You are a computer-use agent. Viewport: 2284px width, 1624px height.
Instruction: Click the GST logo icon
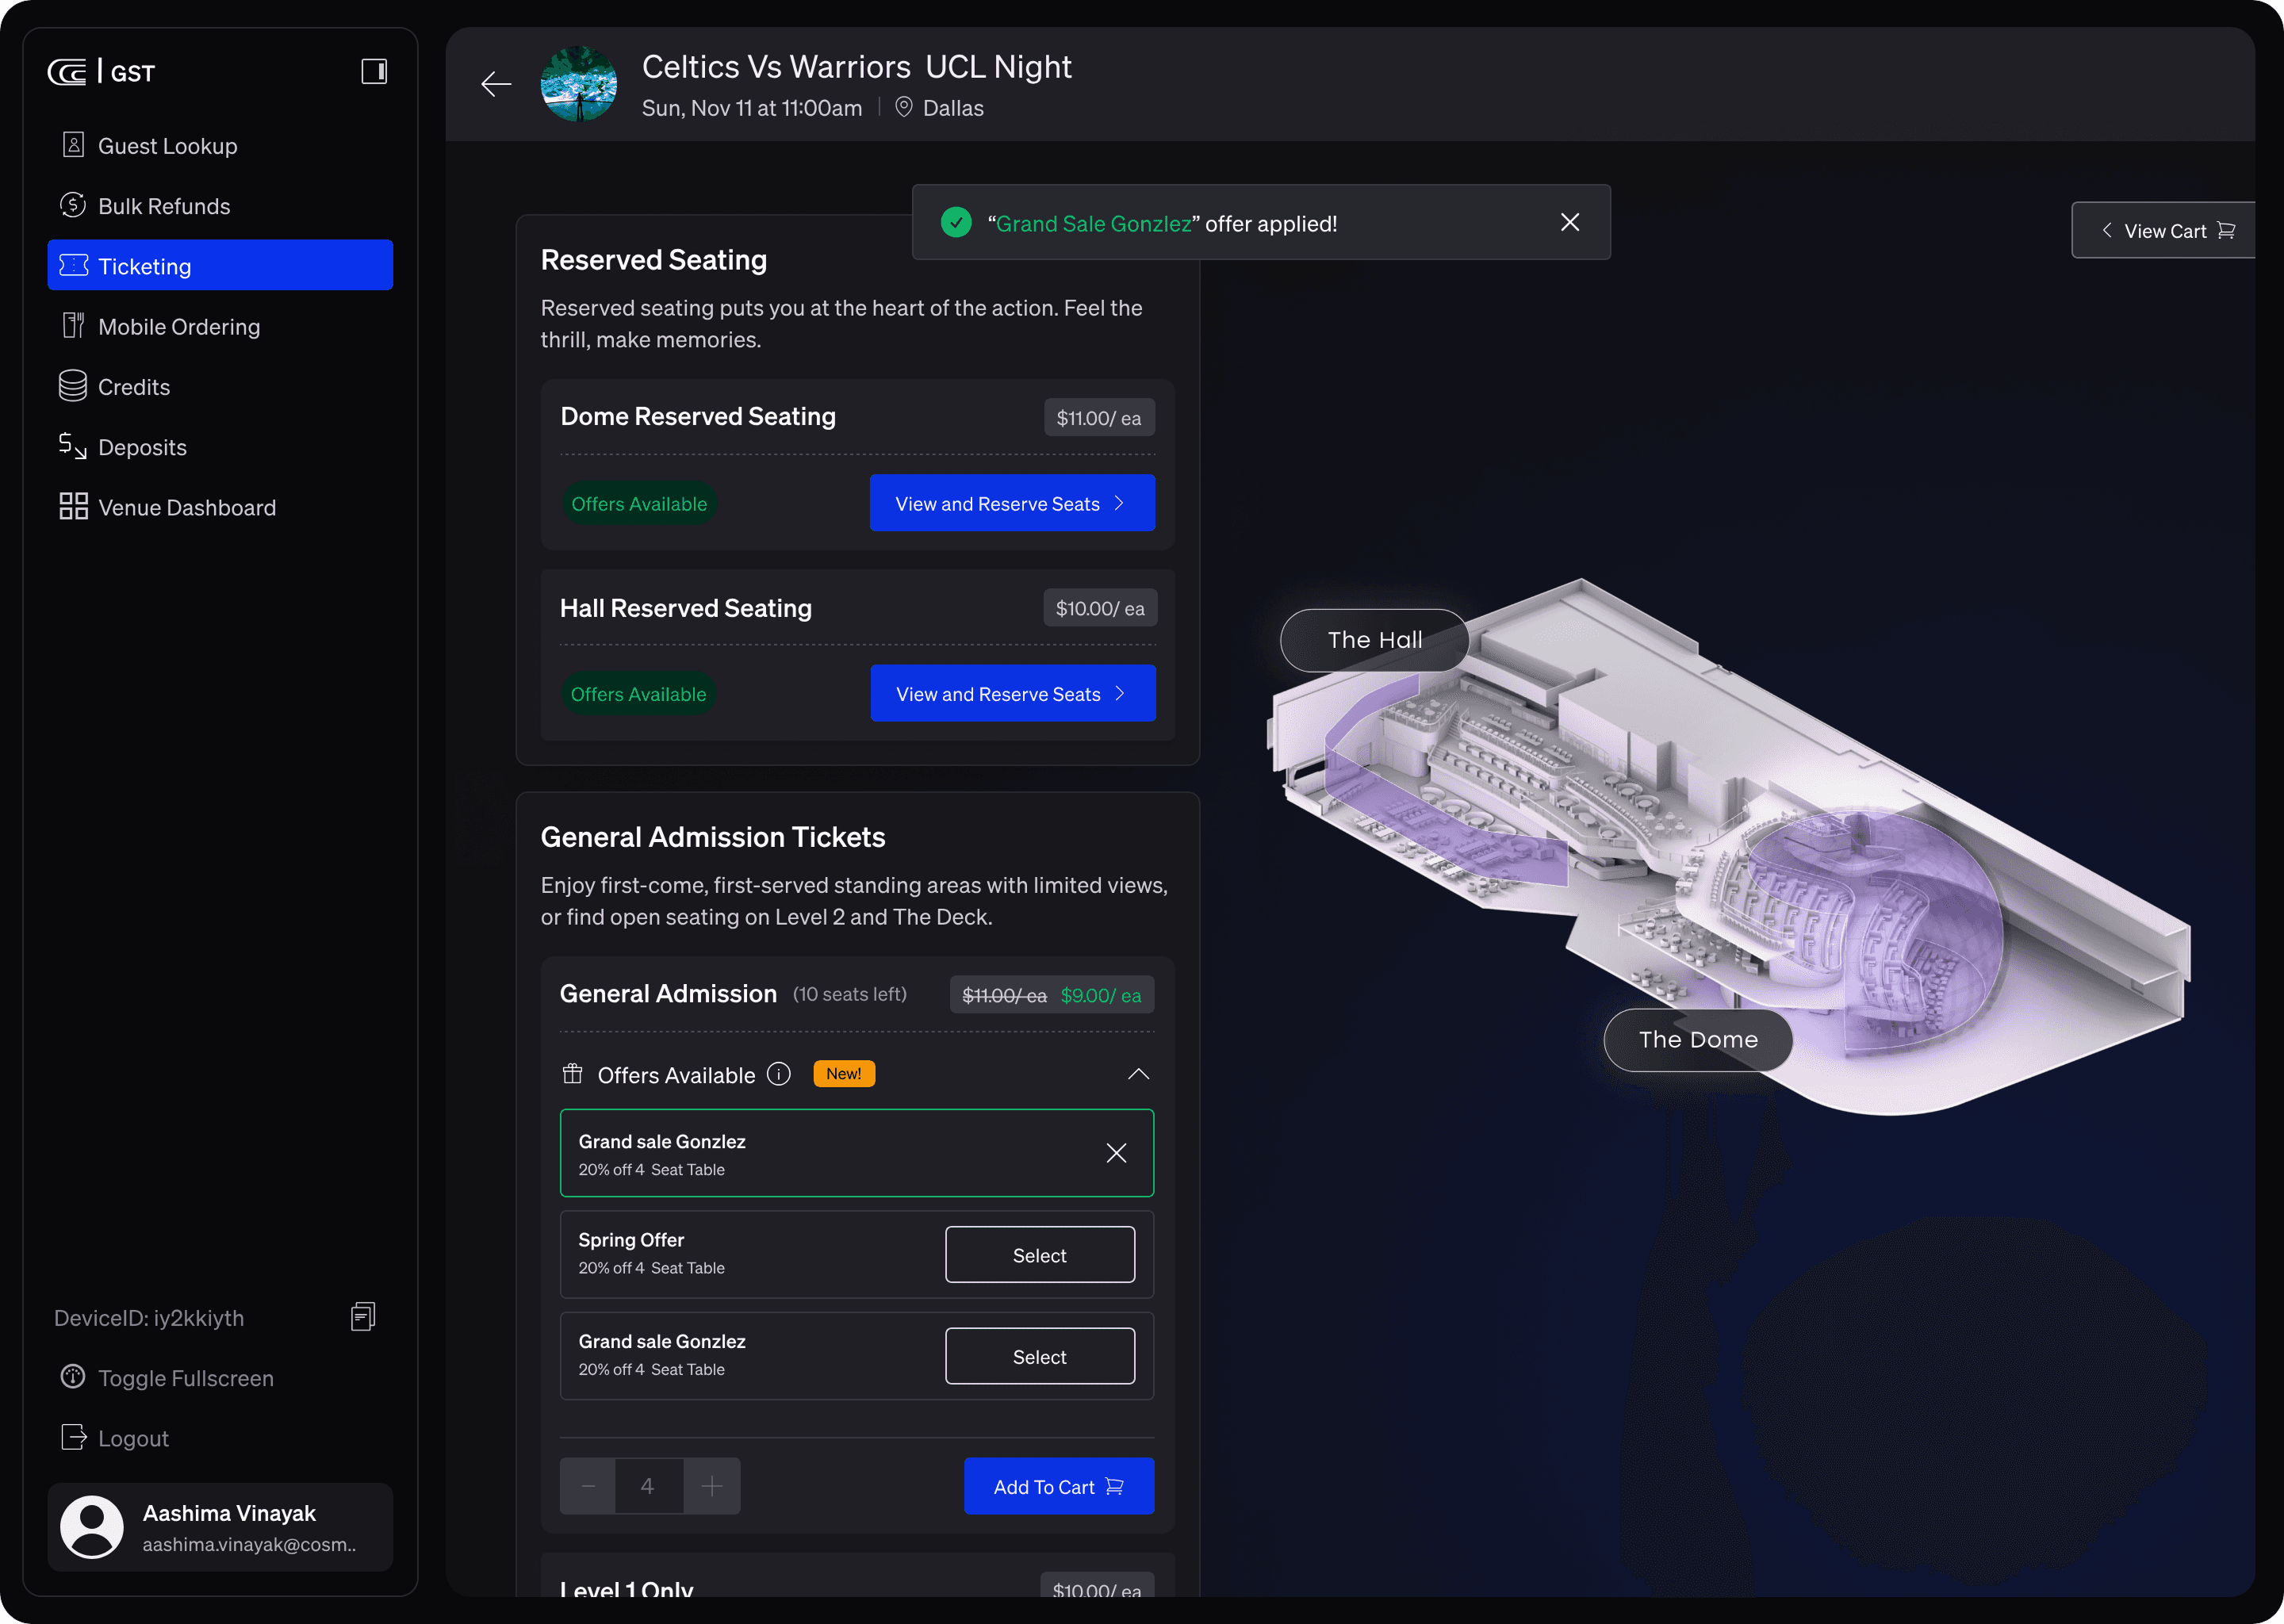pos(68,72)
